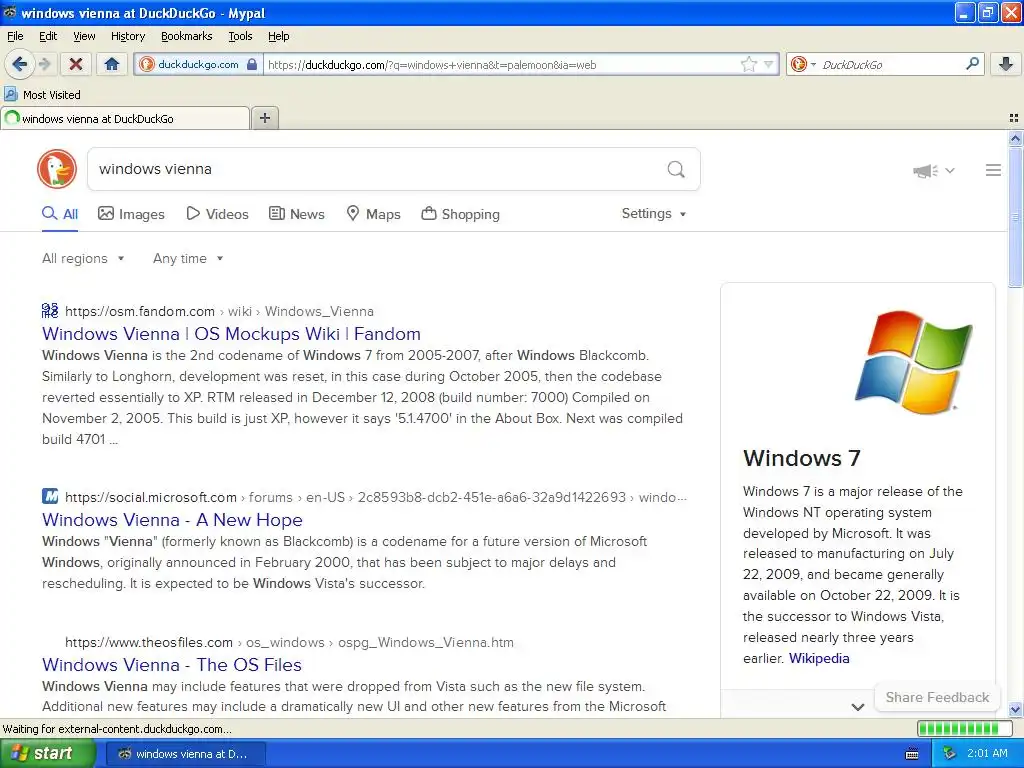Open the Tools menu
Viewport: 1024px width, 768px height.
pos(240,36)
